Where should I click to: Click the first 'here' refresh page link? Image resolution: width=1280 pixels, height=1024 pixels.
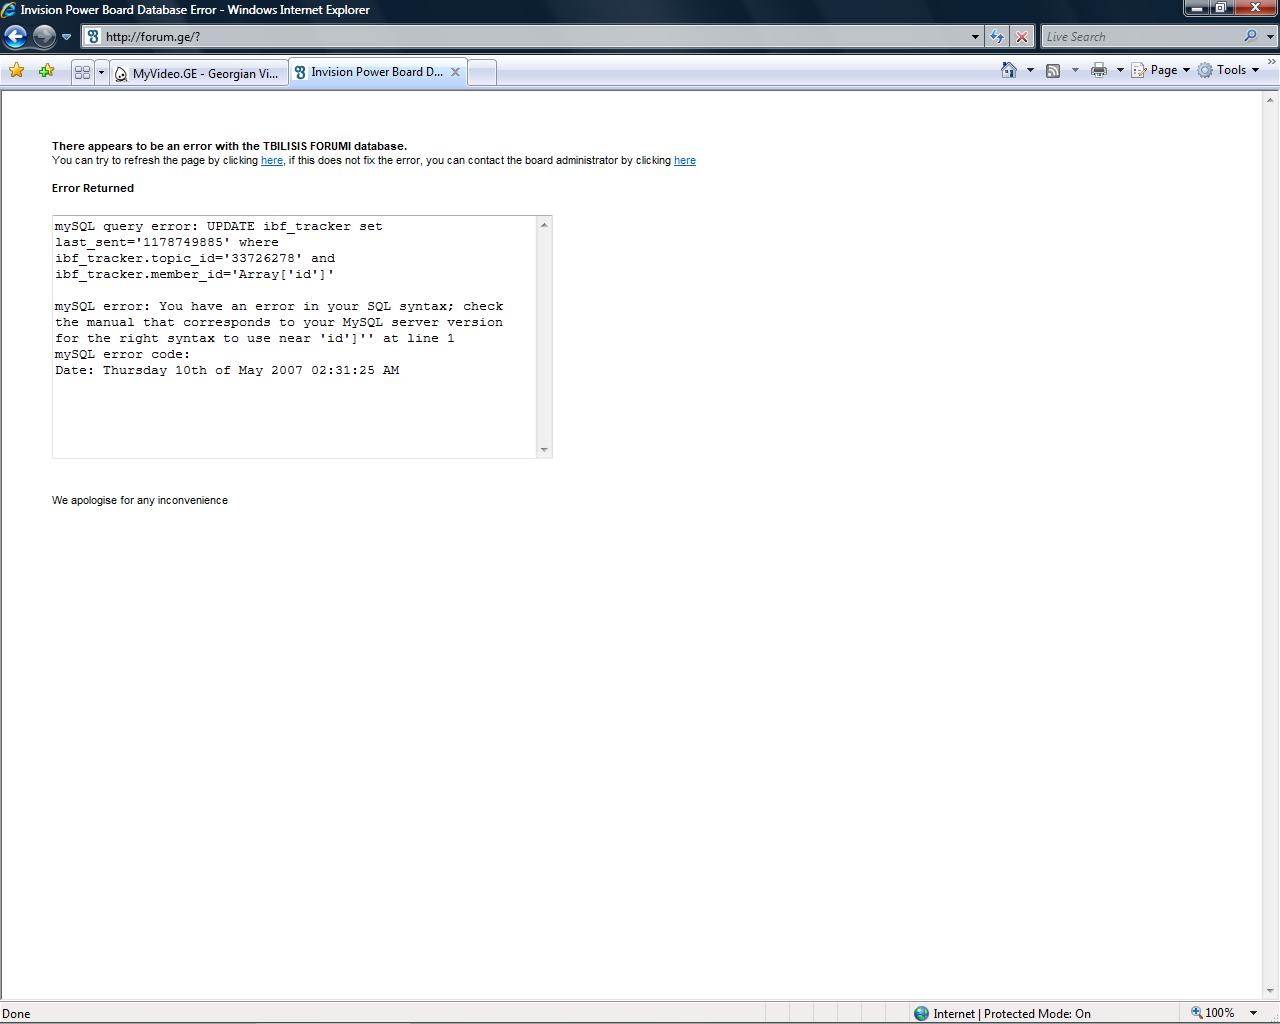272,160
